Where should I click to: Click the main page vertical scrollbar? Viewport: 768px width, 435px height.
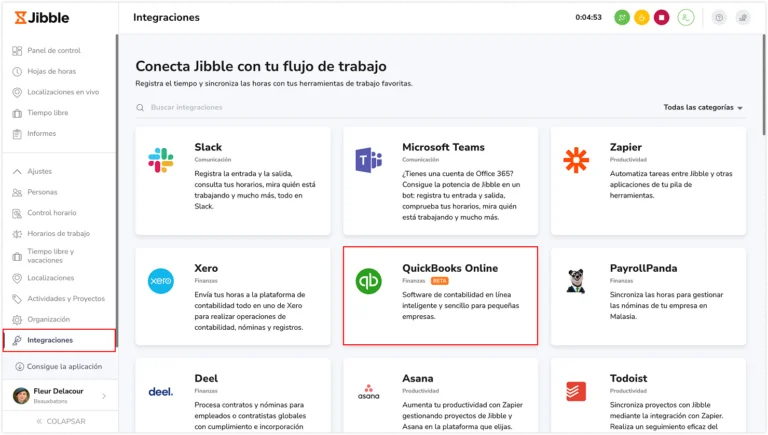764,83
